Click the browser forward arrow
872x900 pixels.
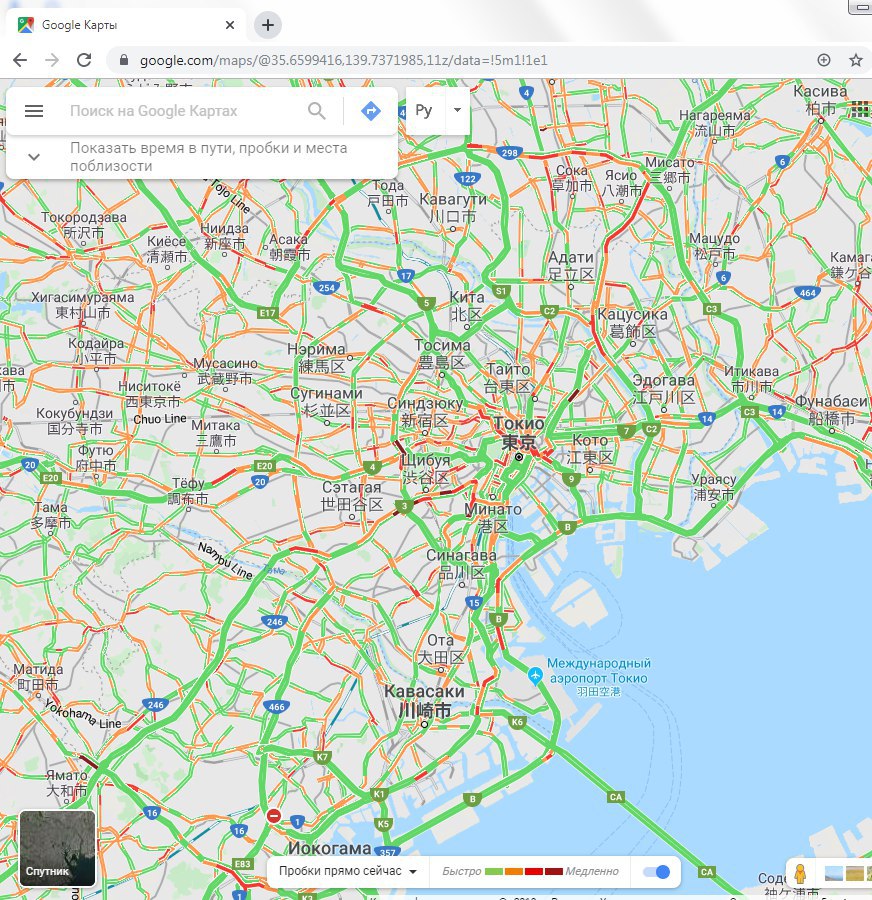click(x=52, y=60)
